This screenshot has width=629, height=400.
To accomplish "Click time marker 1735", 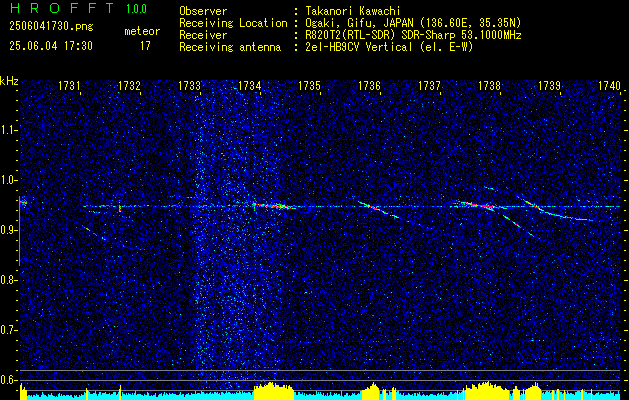I will click(309, 85).
